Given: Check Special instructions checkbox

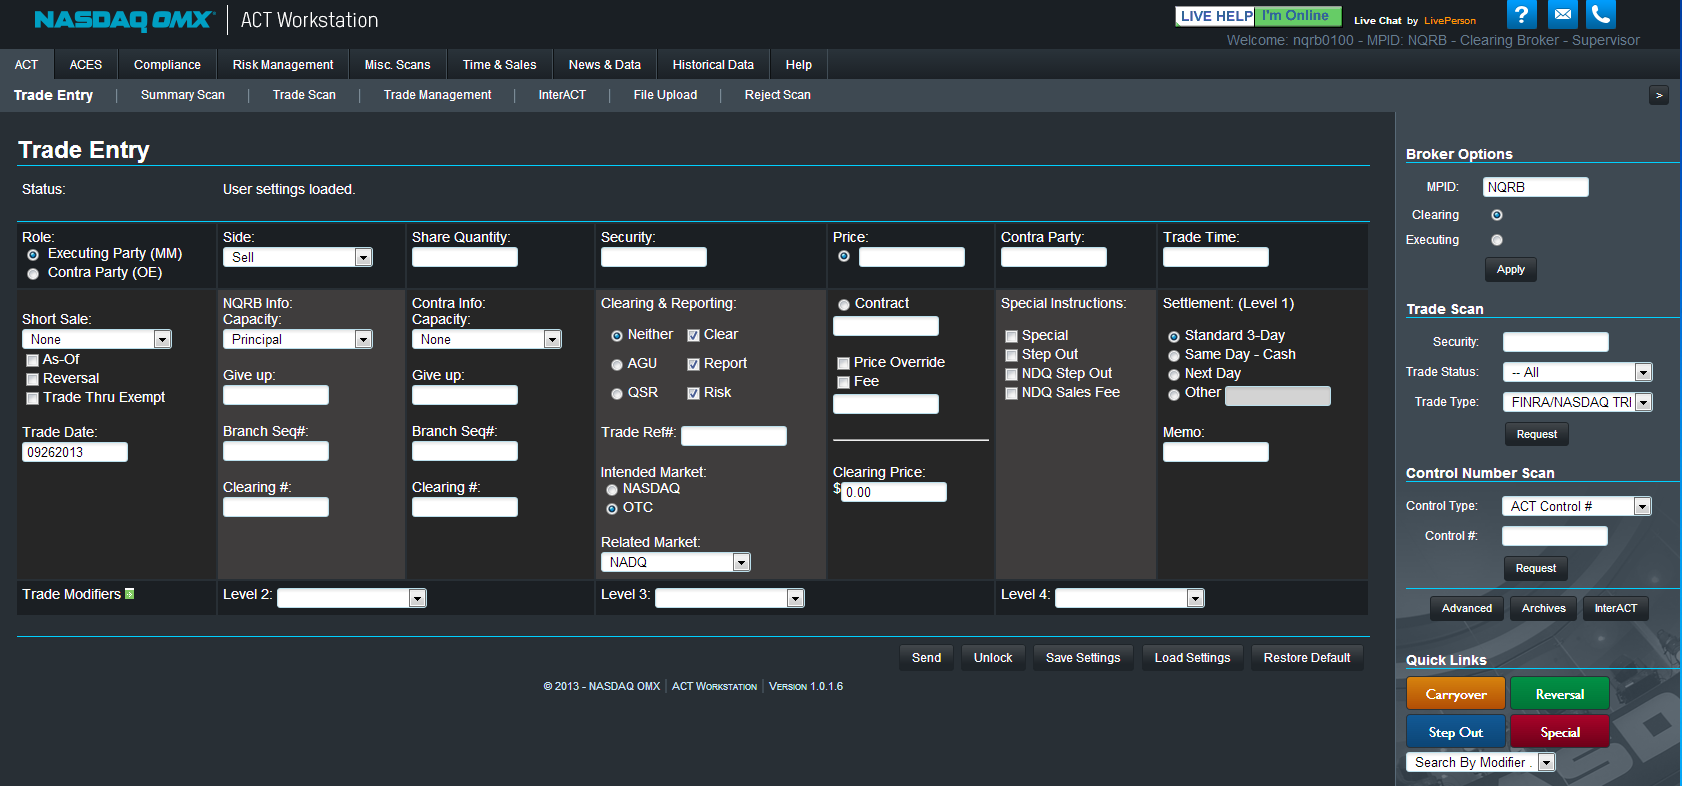Looking at the screenshot, I should click(1011, 337).
